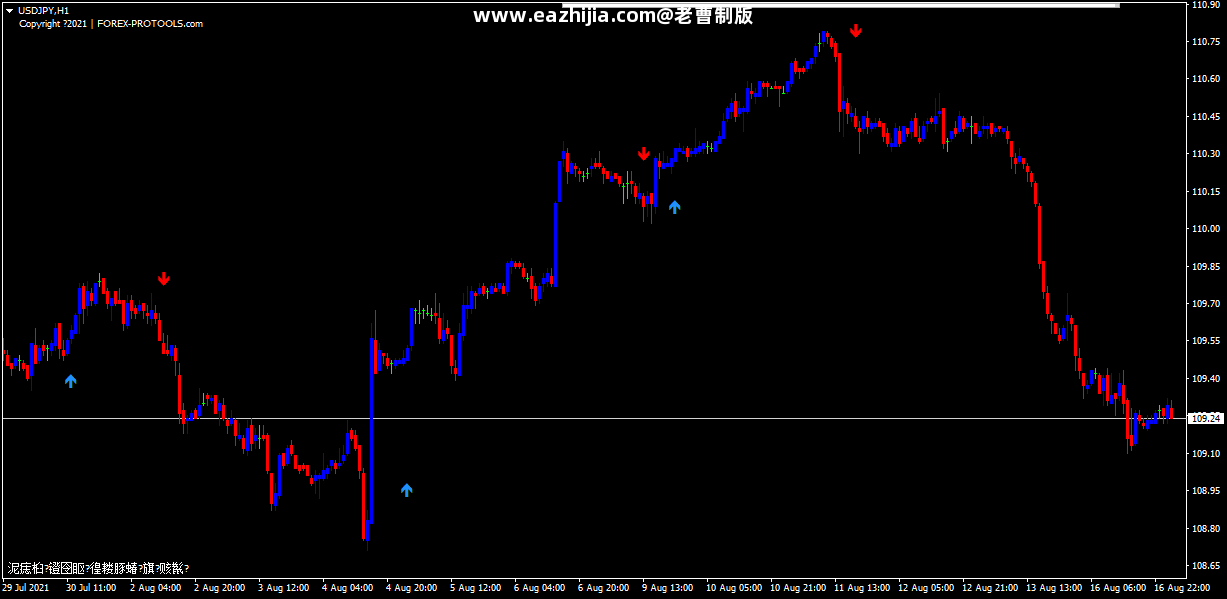Click the triangle icon beside USDJPY,H1
The width and height of the screenshot is (1227, 599).
click(9, 10)
